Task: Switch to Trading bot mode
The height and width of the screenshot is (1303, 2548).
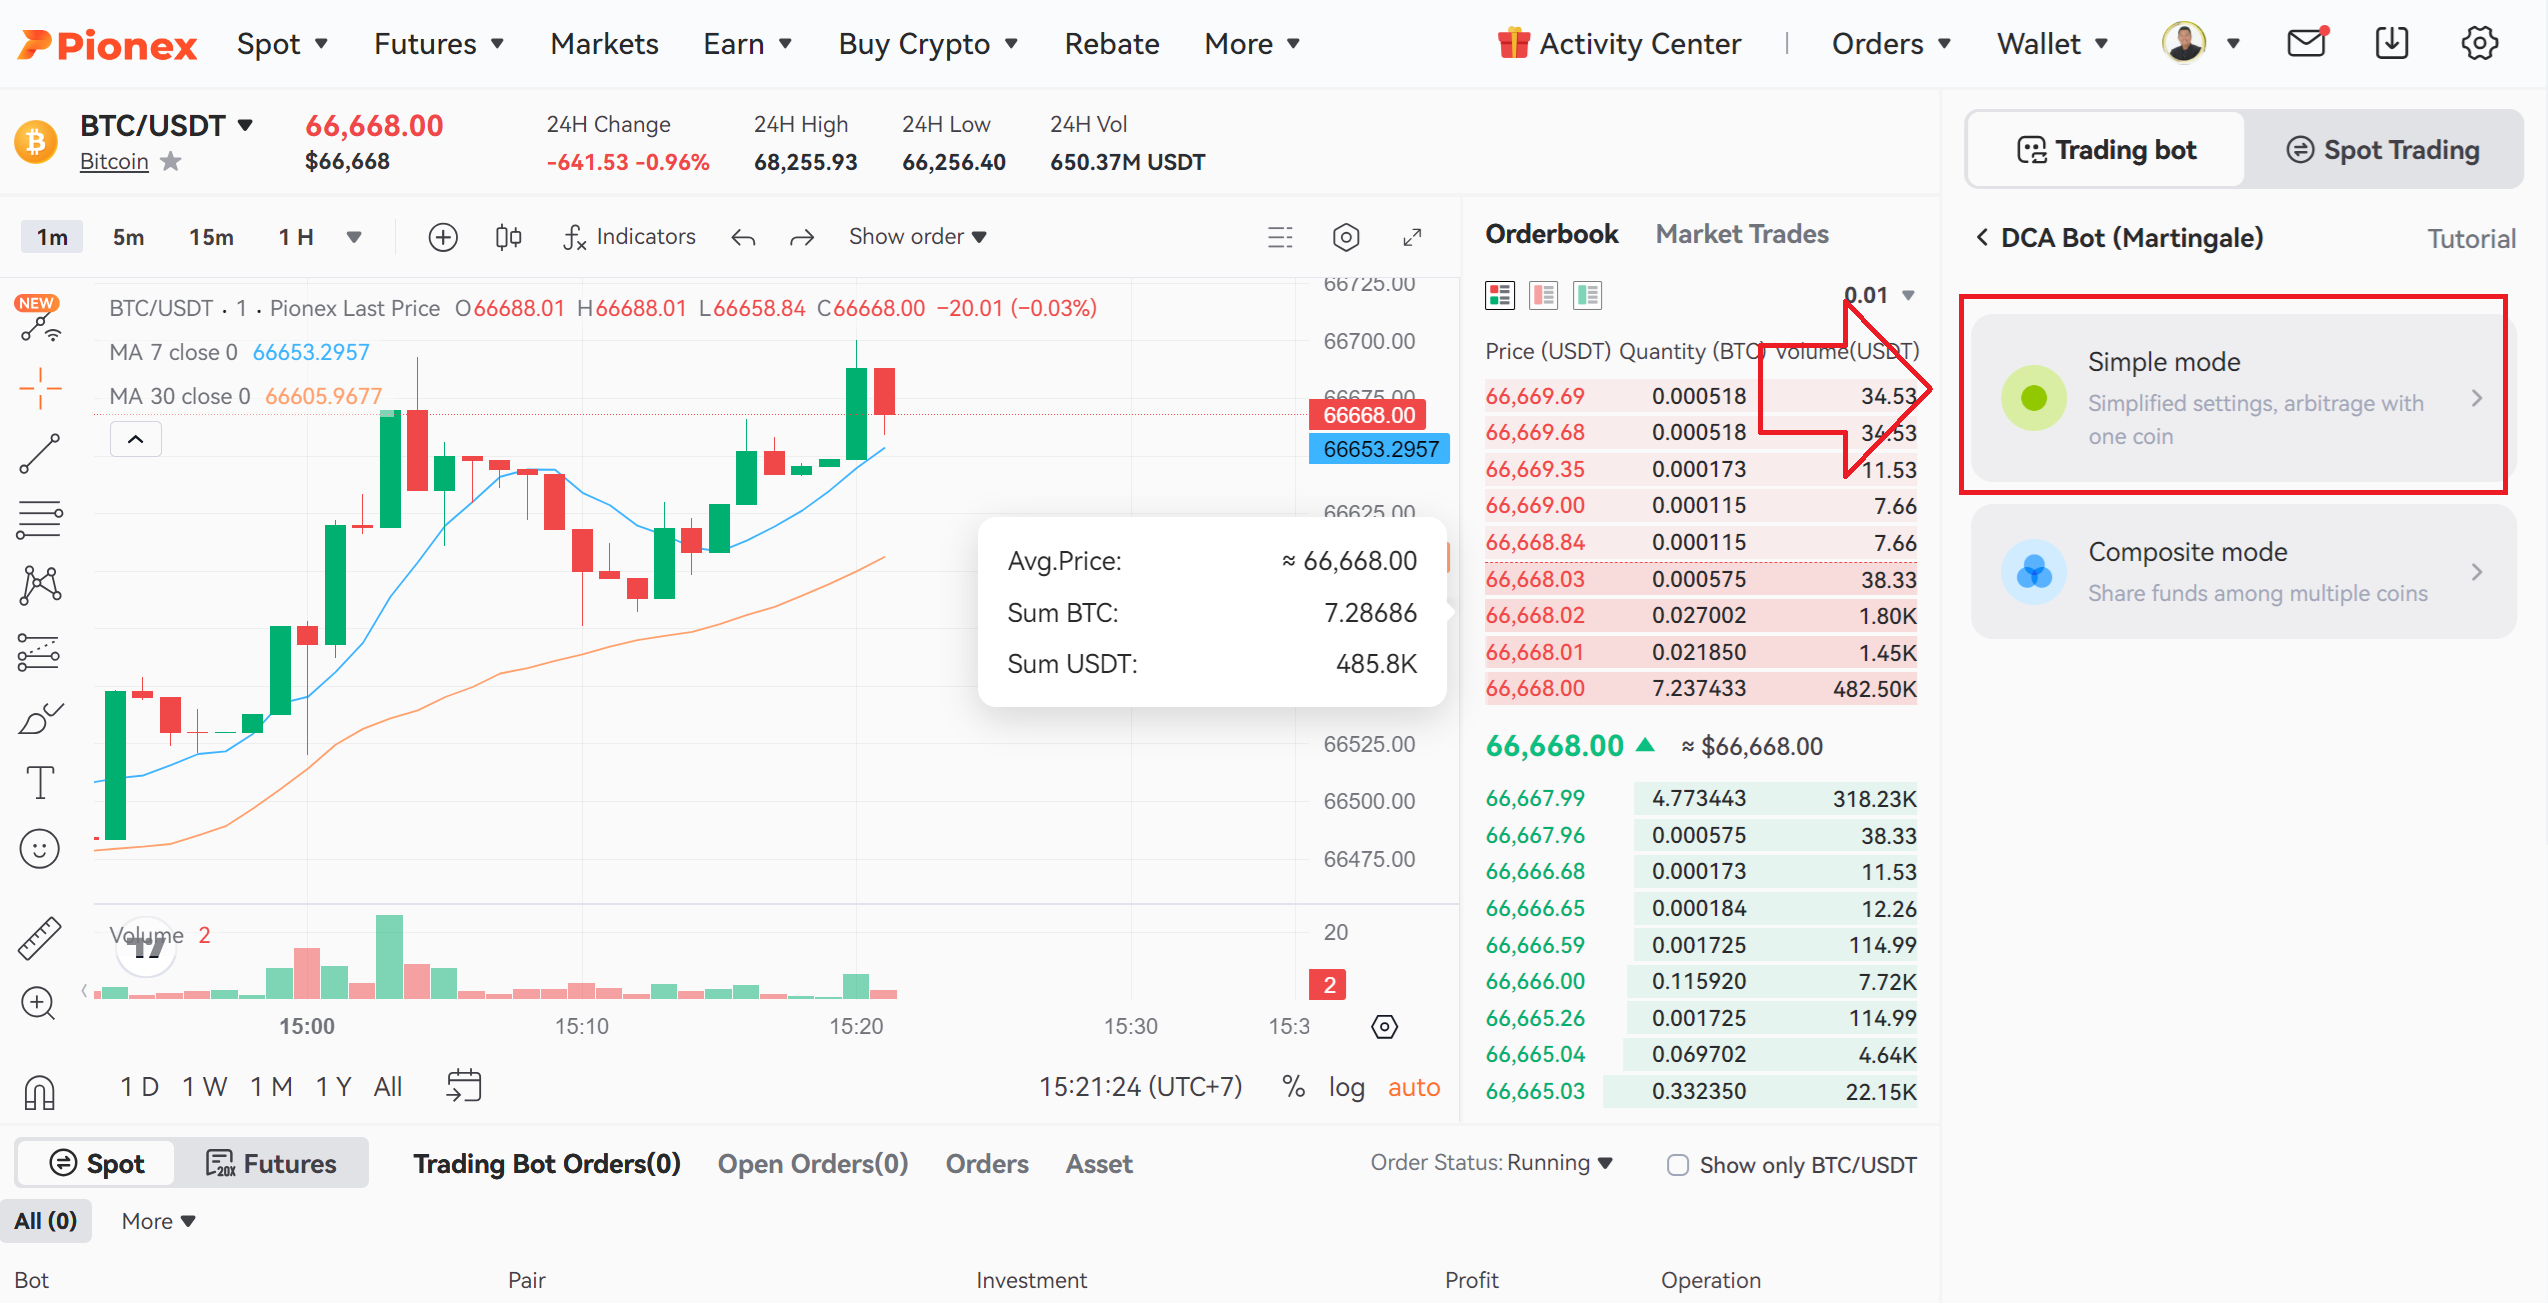Action: click(x=2106, y=150)
